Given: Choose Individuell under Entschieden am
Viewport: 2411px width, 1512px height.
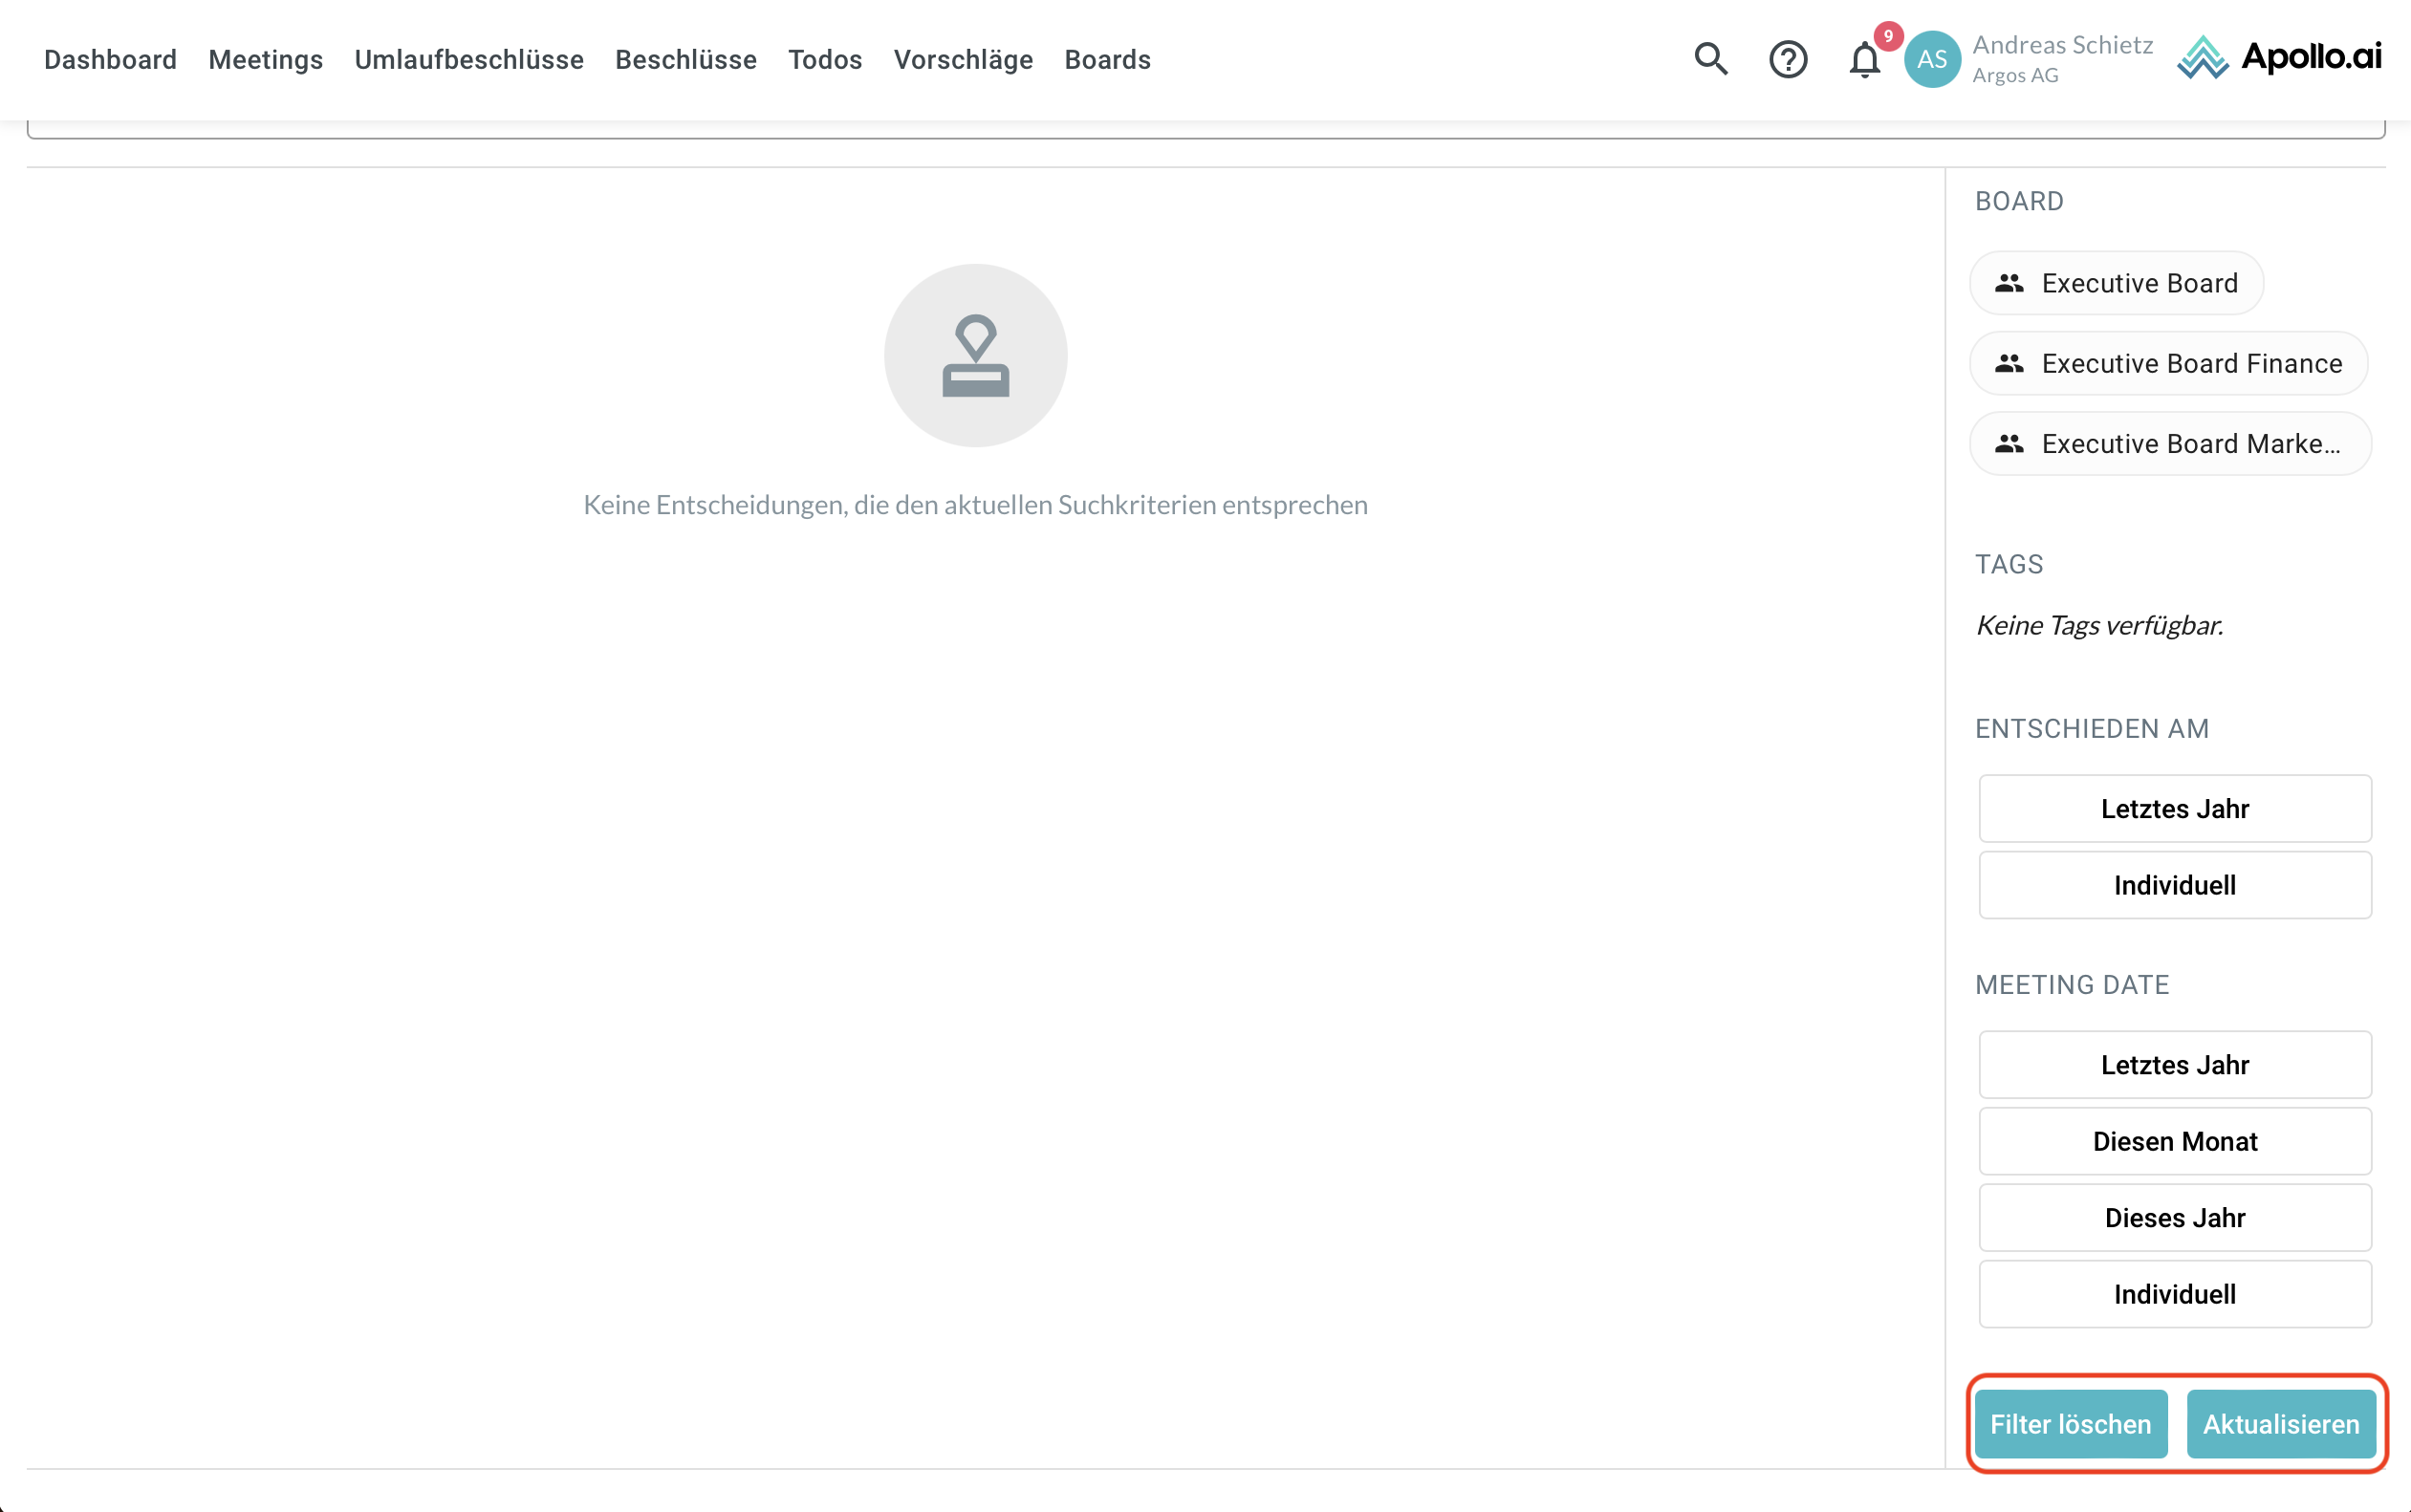Looking at the screenshot, I should click(x=2174, y=885).
